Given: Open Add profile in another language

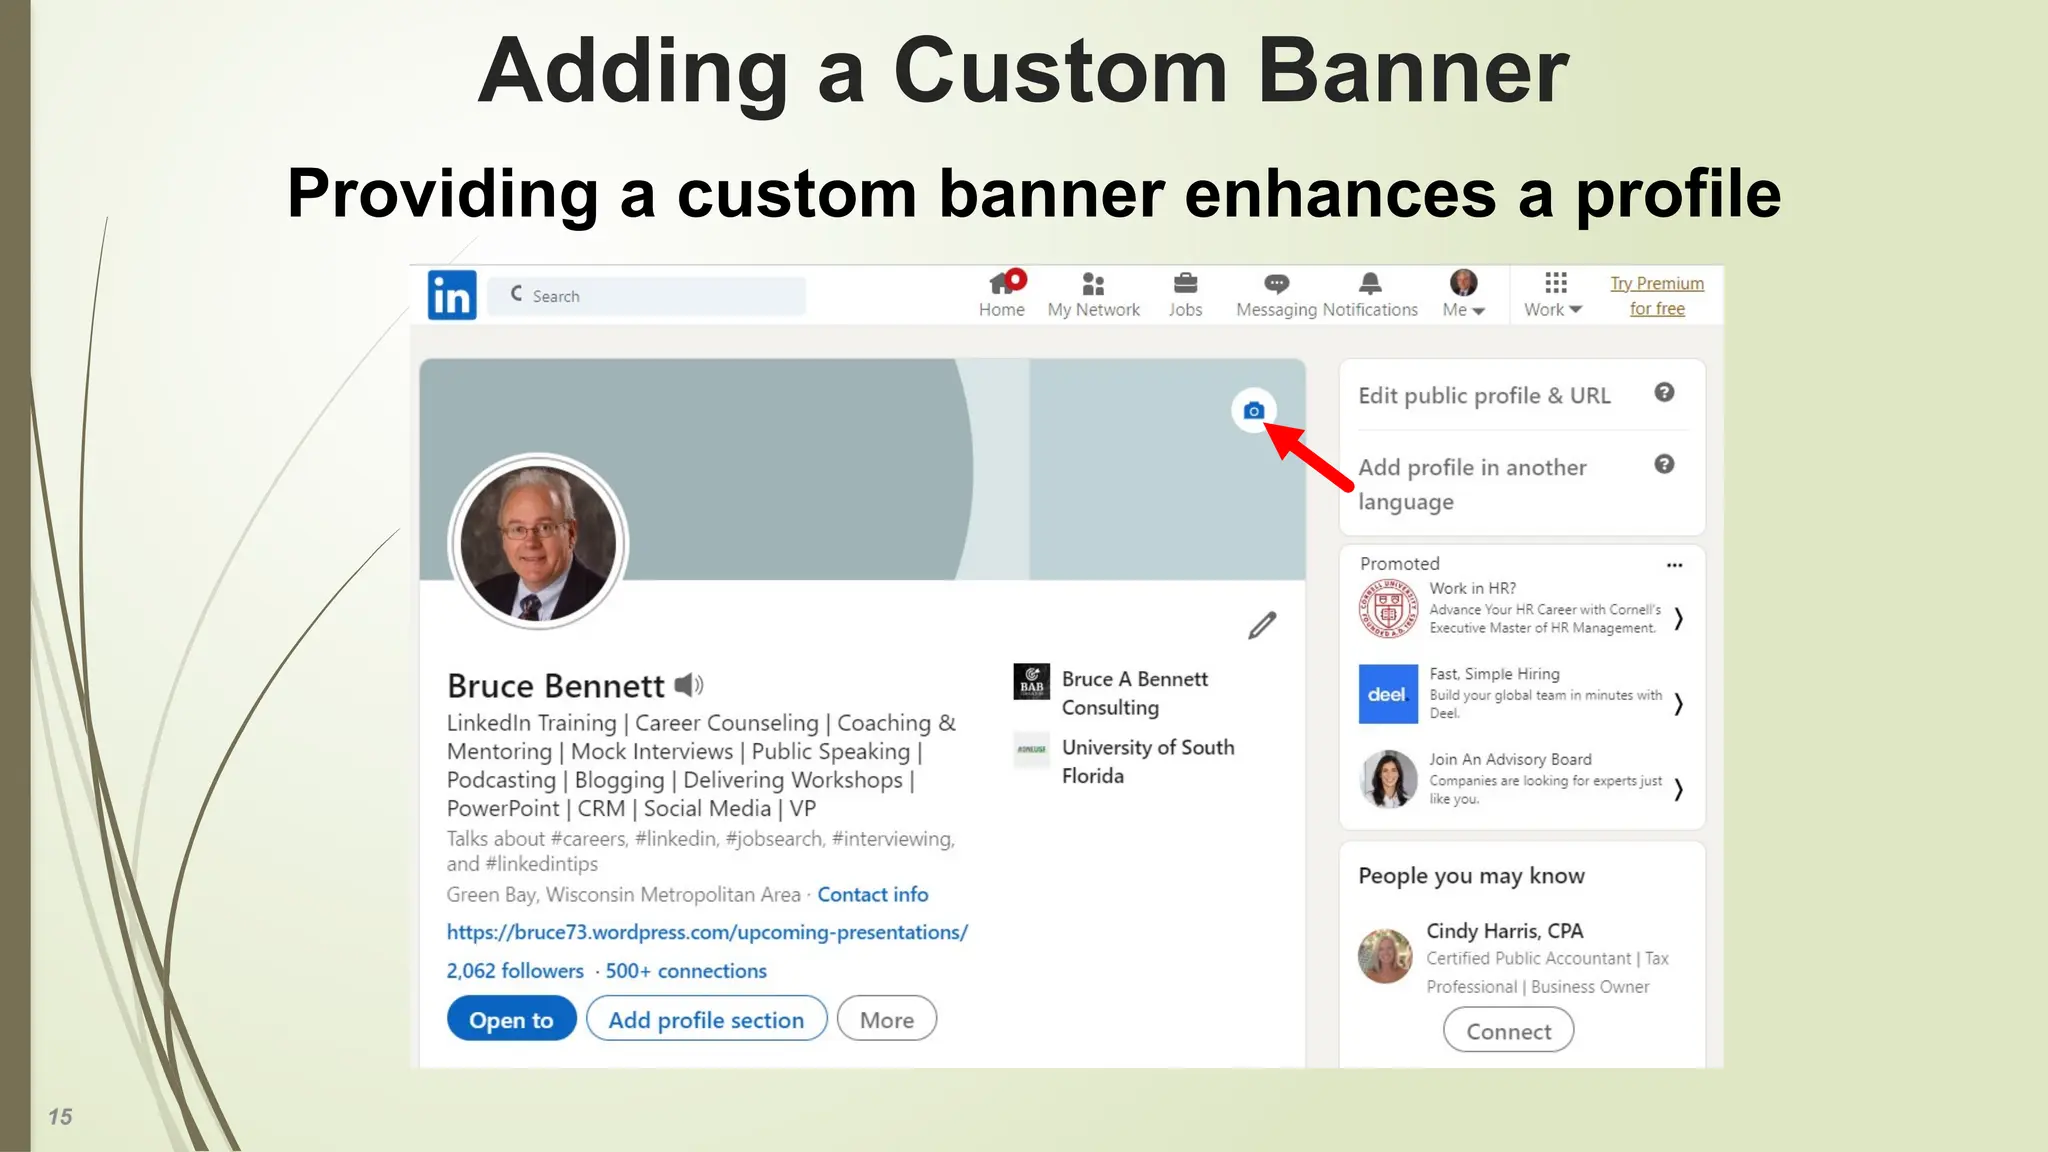Looking at the screenshot, I should [1472, 484].
